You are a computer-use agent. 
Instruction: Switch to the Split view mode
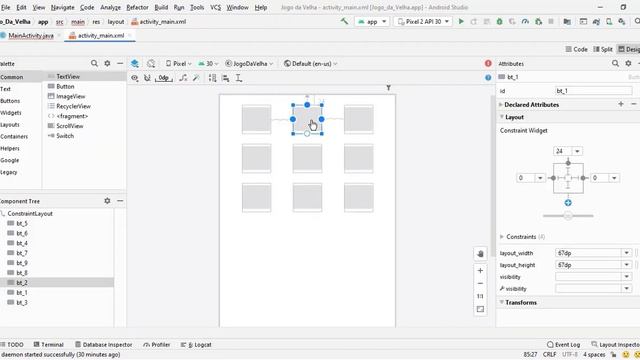(x=603, y=49)
